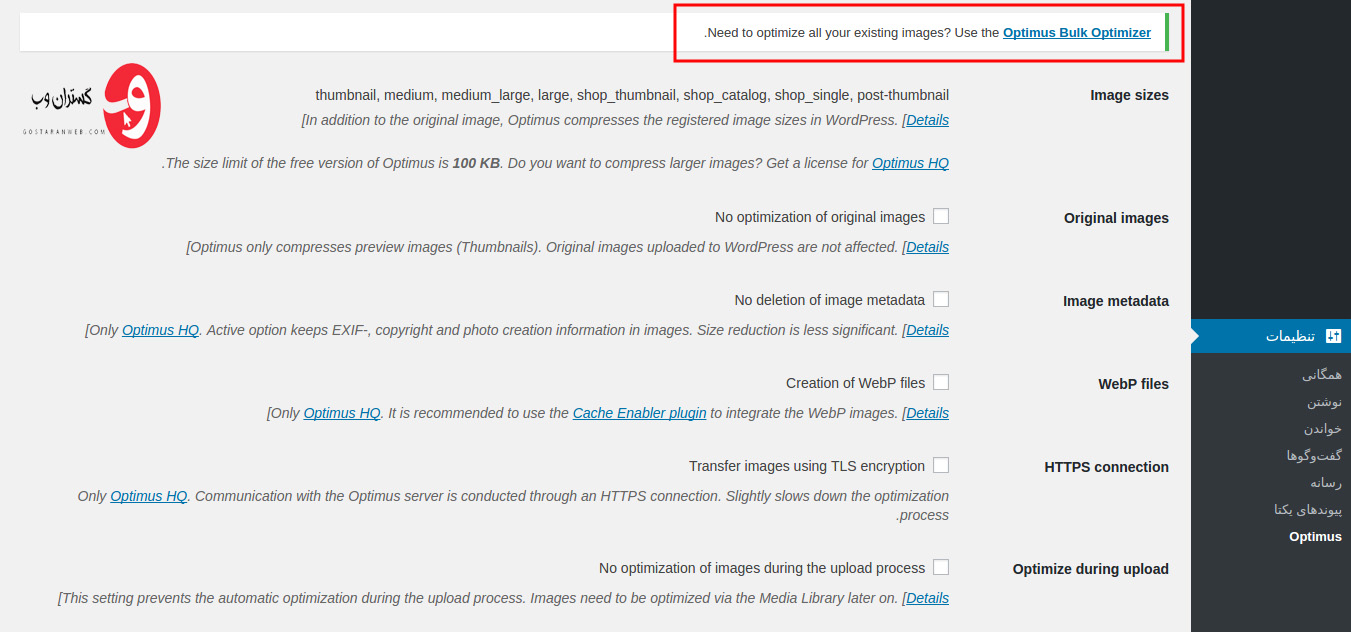
Task: Click Optimus HQ link in HTTPS connection note
Action: pyautogui.click(x=149, y=496)
